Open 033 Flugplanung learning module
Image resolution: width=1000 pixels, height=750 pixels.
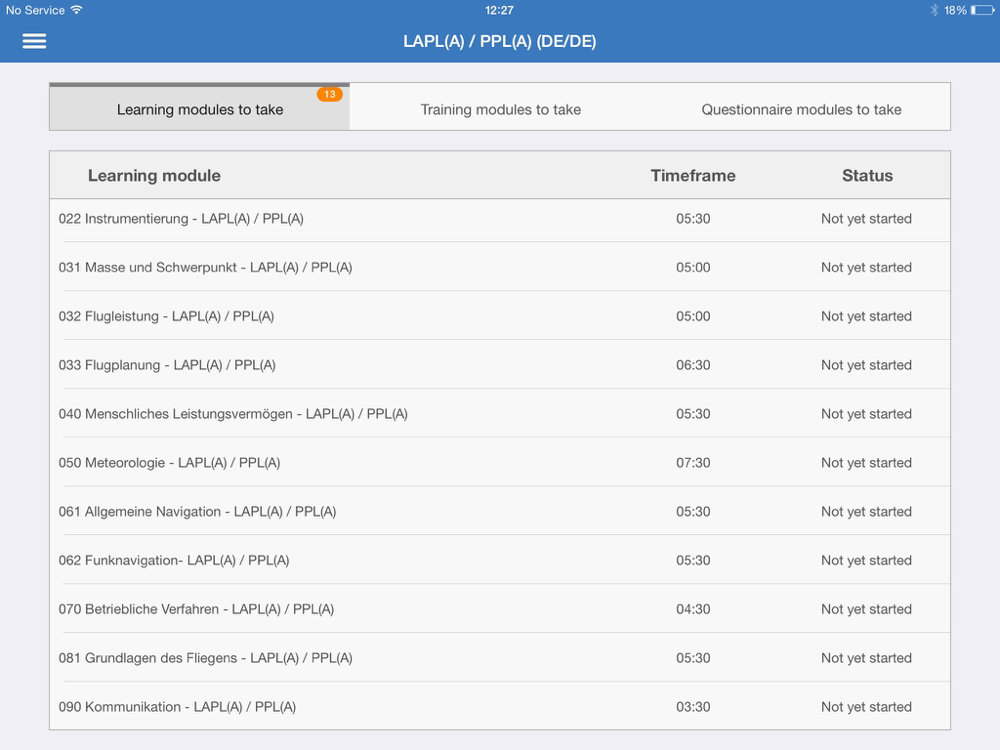coord(167,365)
